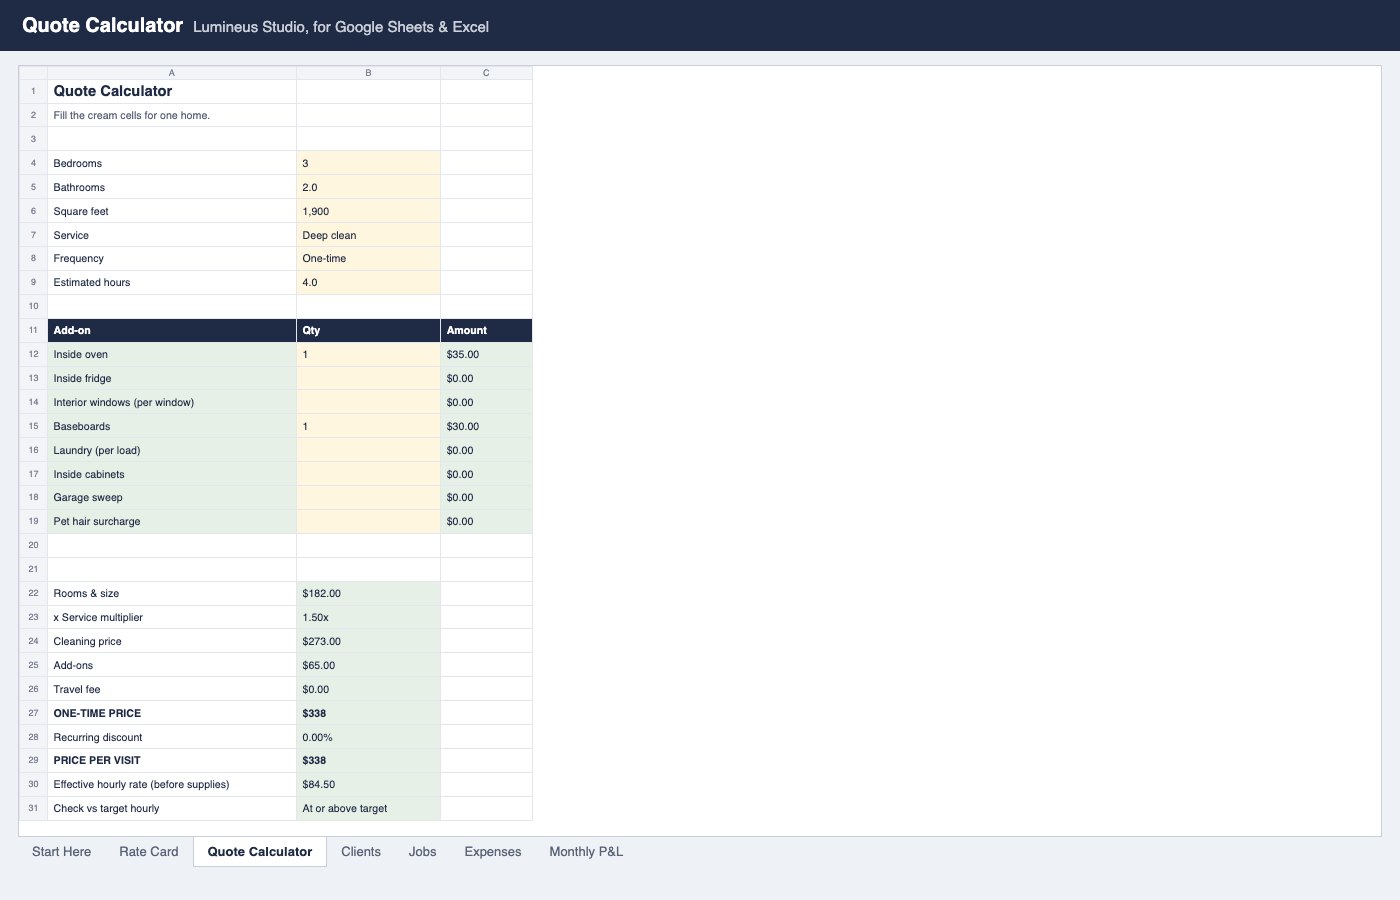Select the Rooms & size value $182.00

pyautogui.click(x=368, y=593)
